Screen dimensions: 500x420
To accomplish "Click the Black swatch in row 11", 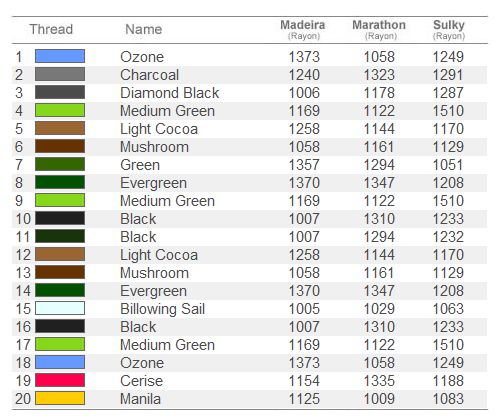I will coord(60,236).
